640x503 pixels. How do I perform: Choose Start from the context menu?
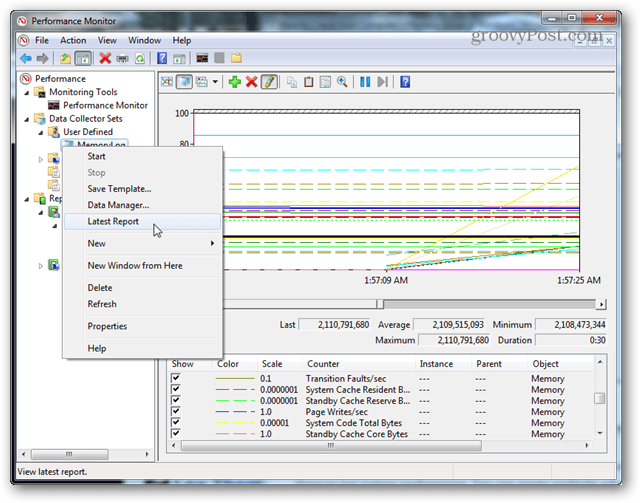coord(142,156)
